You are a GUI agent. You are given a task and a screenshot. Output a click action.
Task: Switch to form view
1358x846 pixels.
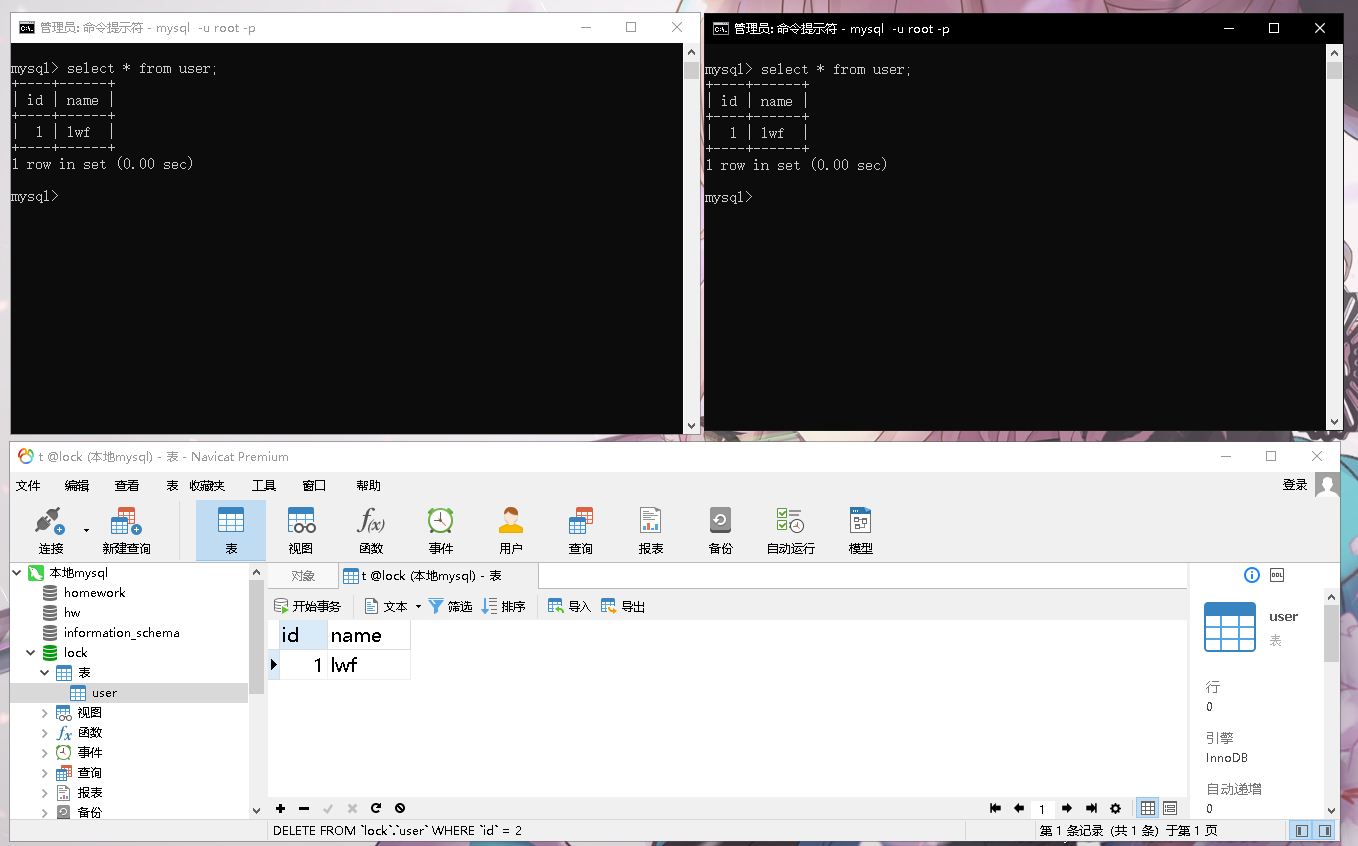click(1170, 808)
